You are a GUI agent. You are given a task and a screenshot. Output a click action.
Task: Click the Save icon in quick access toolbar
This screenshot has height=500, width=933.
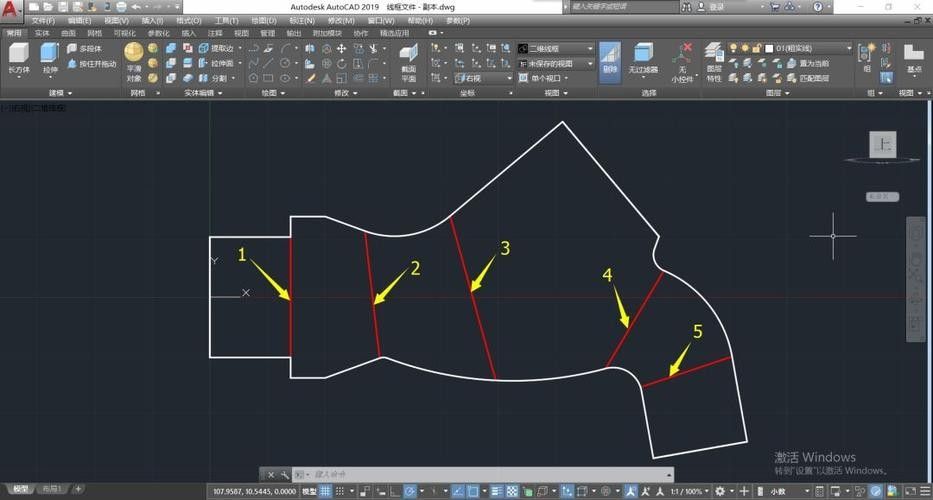point(62,7)
